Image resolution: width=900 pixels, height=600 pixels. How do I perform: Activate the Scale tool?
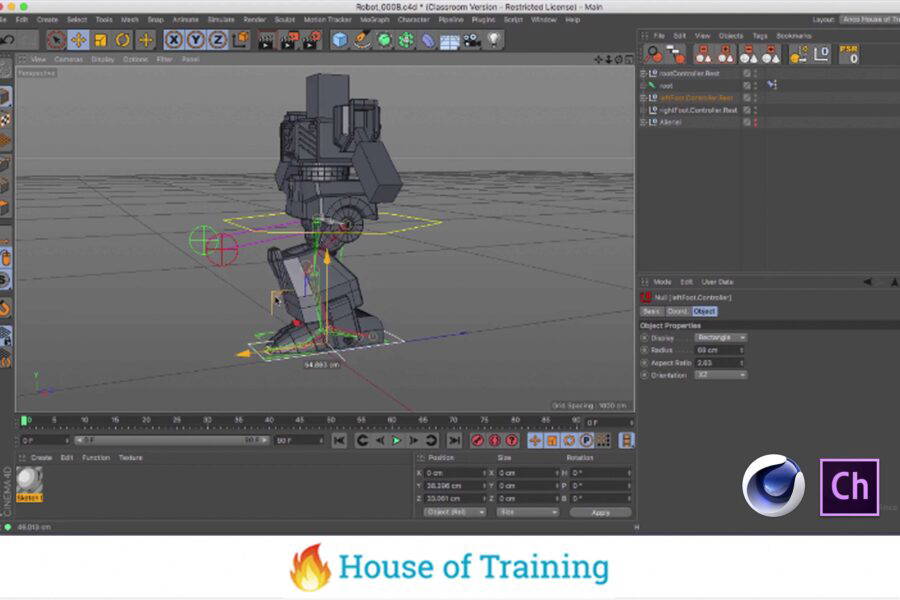pyautogui.click(x=100, y=40)
